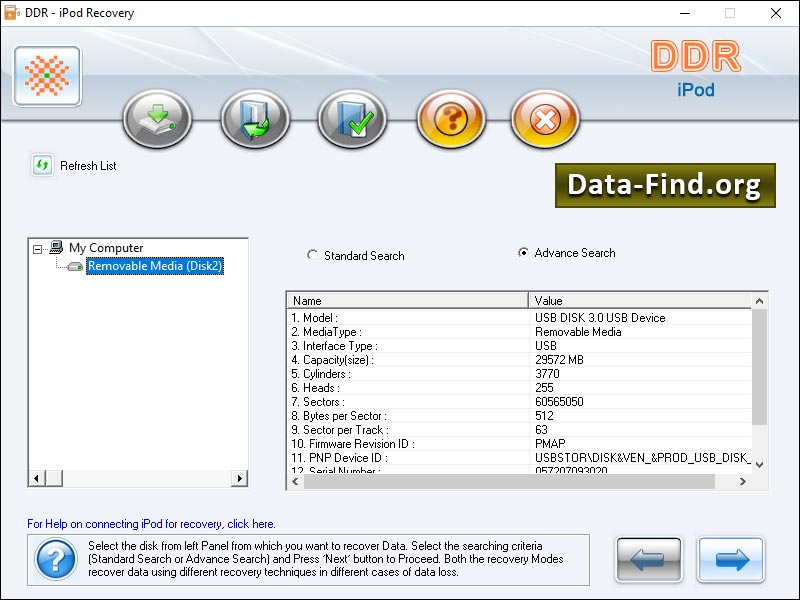Viewport: 800px width, 600px height.
Task: Click the Refresh List icon
Action: tap(41, 165)
